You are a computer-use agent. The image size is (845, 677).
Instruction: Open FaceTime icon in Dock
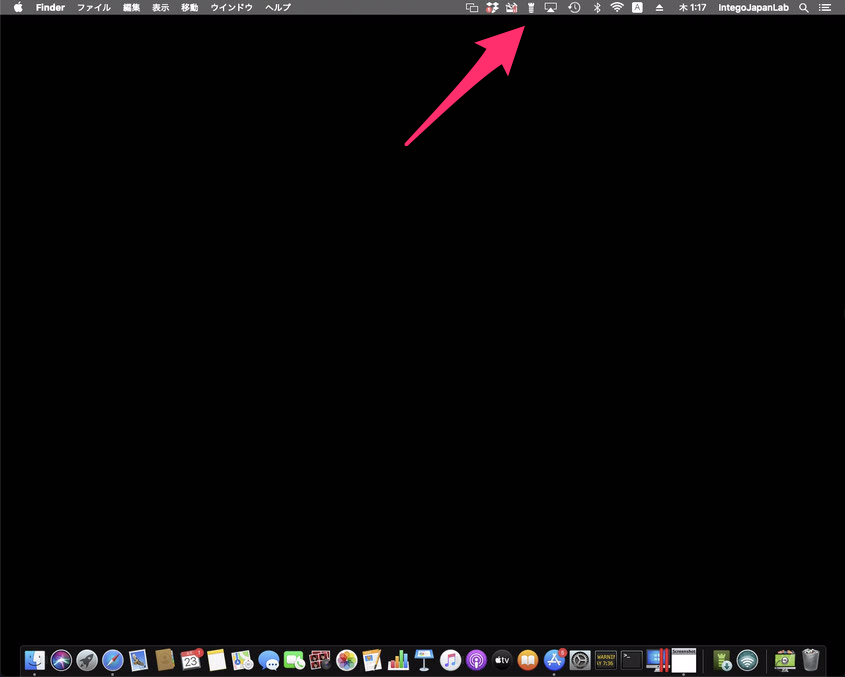[x=294, y=660]
